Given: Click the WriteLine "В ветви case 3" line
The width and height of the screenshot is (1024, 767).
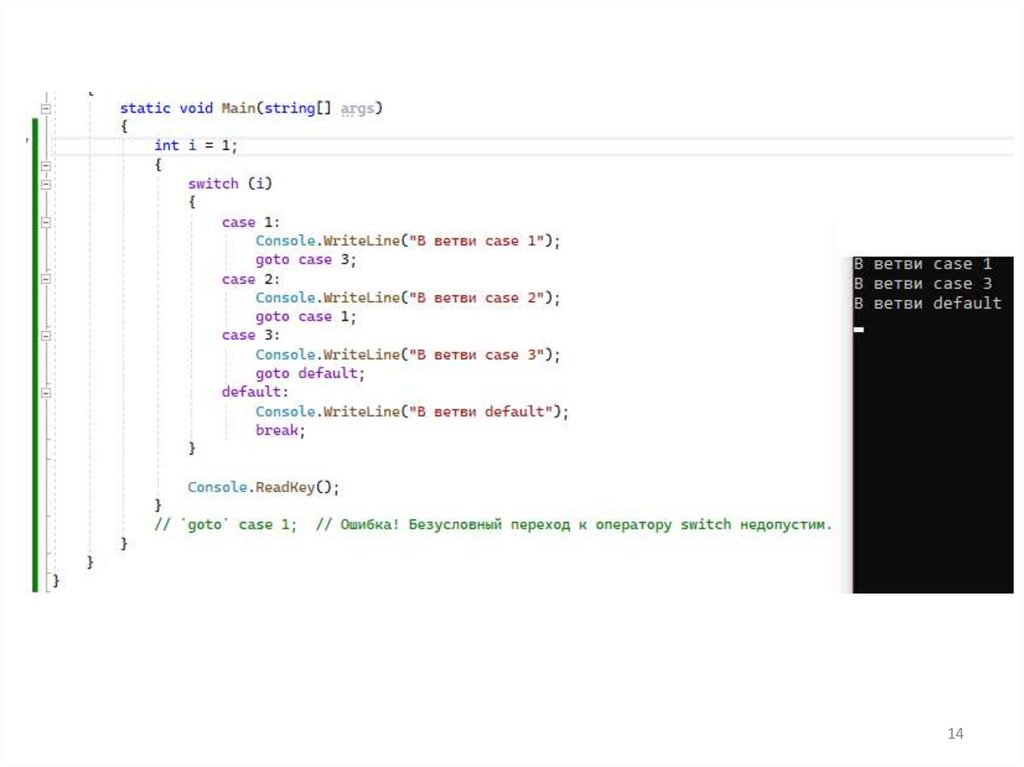Looking at the screenshot, I should point(408,355).
